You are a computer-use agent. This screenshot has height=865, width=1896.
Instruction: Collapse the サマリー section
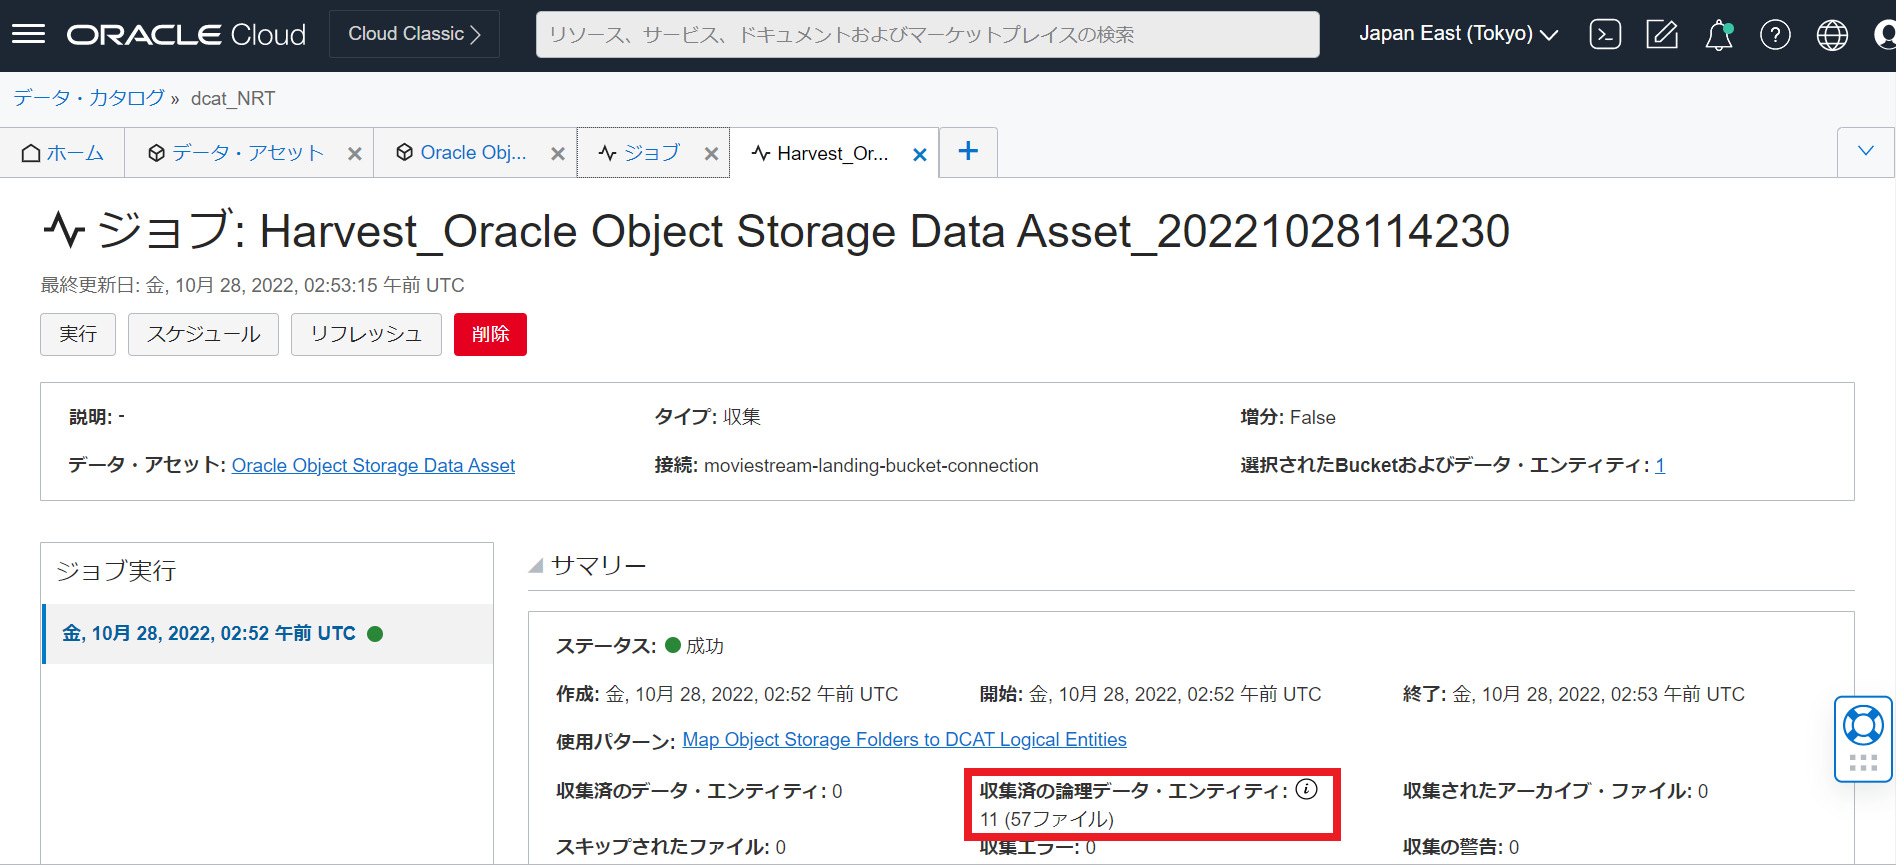pyautogui.click(x=536, y=566)
